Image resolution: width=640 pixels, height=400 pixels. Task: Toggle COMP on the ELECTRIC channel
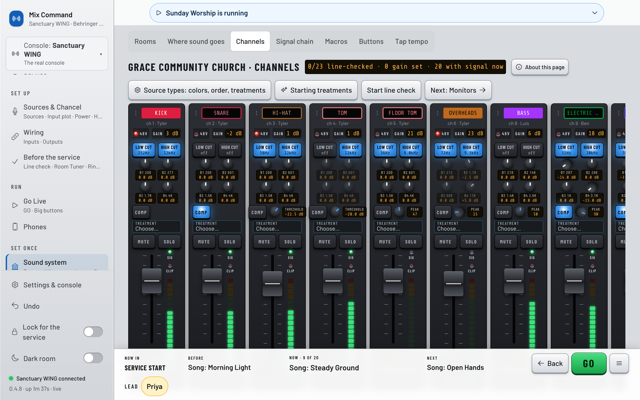tap(563, 212)
